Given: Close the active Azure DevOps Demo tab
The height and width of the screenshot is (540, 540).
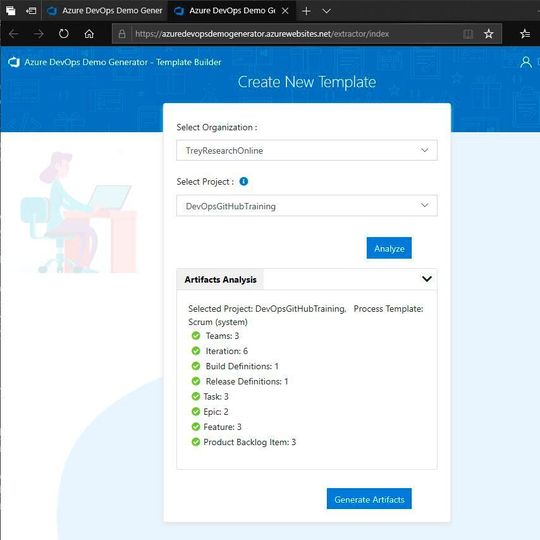Looking at the screenshot, I should pos(285,11).
